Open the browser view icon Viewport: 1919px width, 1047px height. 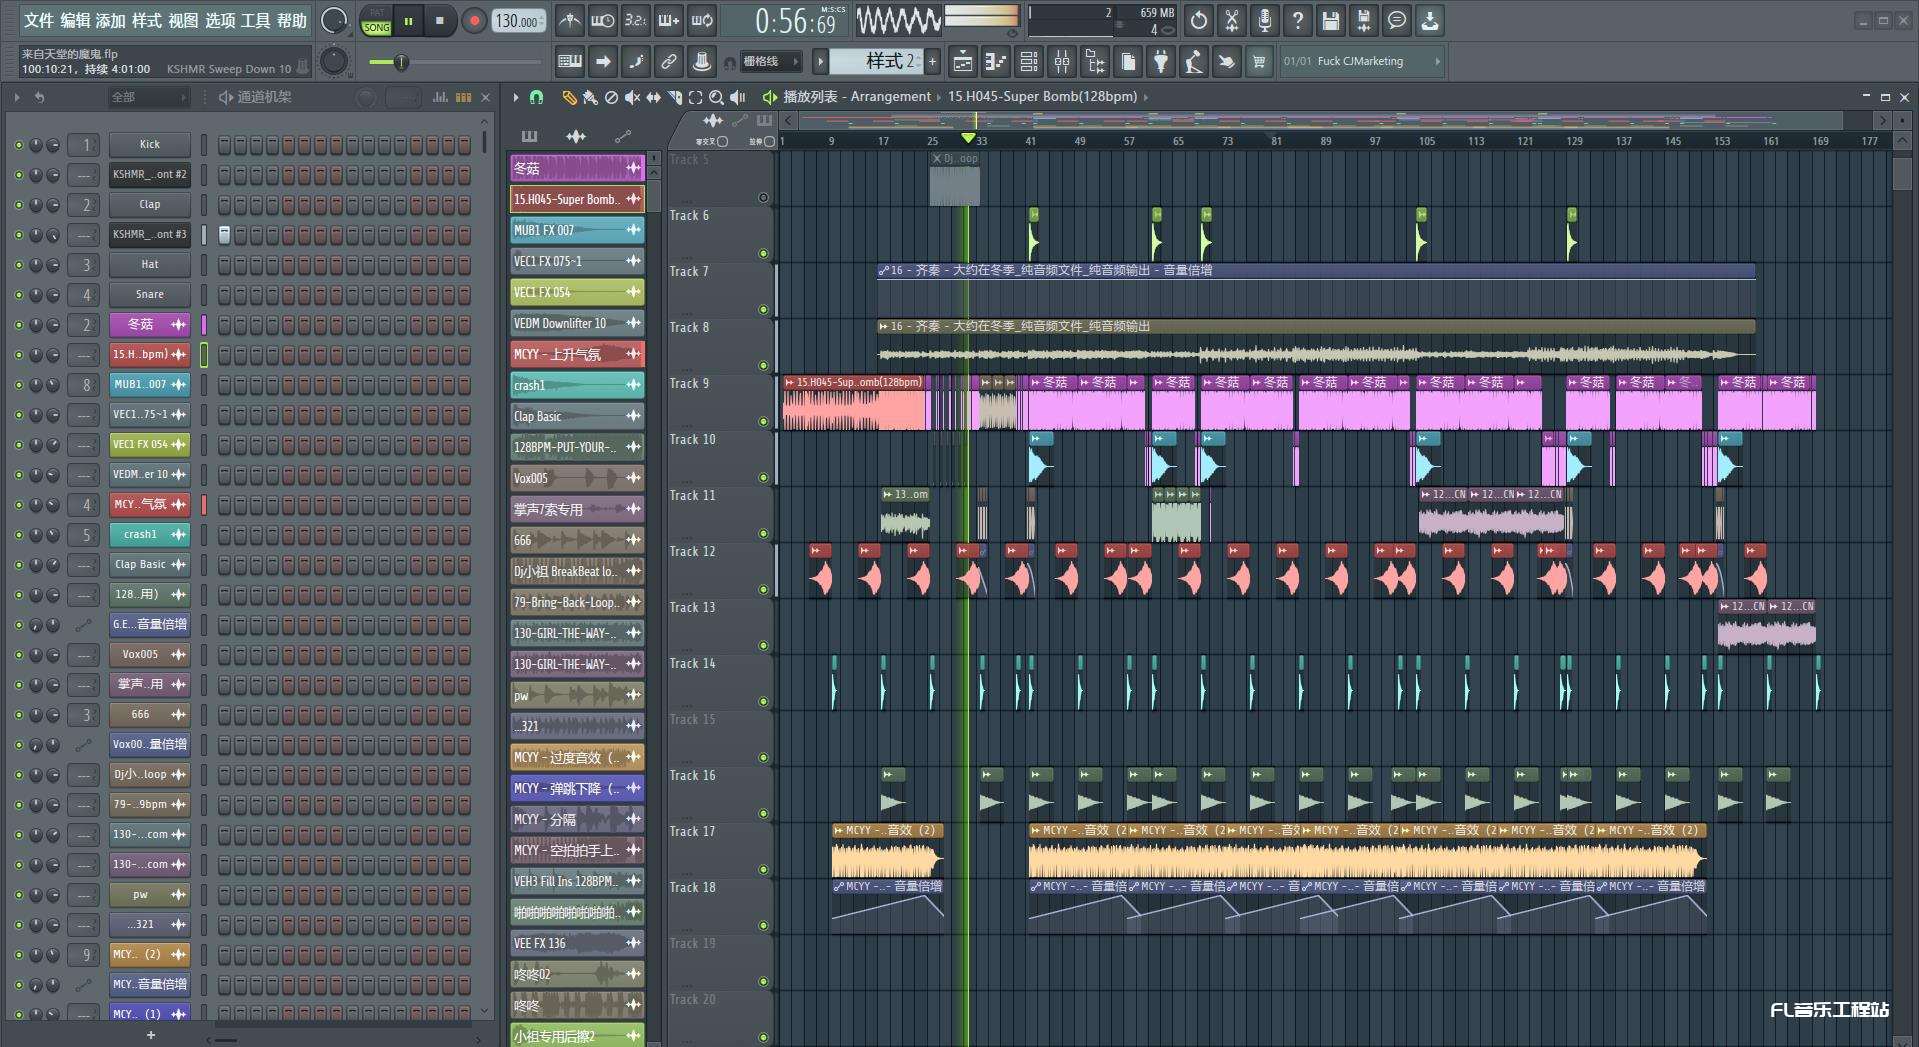[1095, 62]
